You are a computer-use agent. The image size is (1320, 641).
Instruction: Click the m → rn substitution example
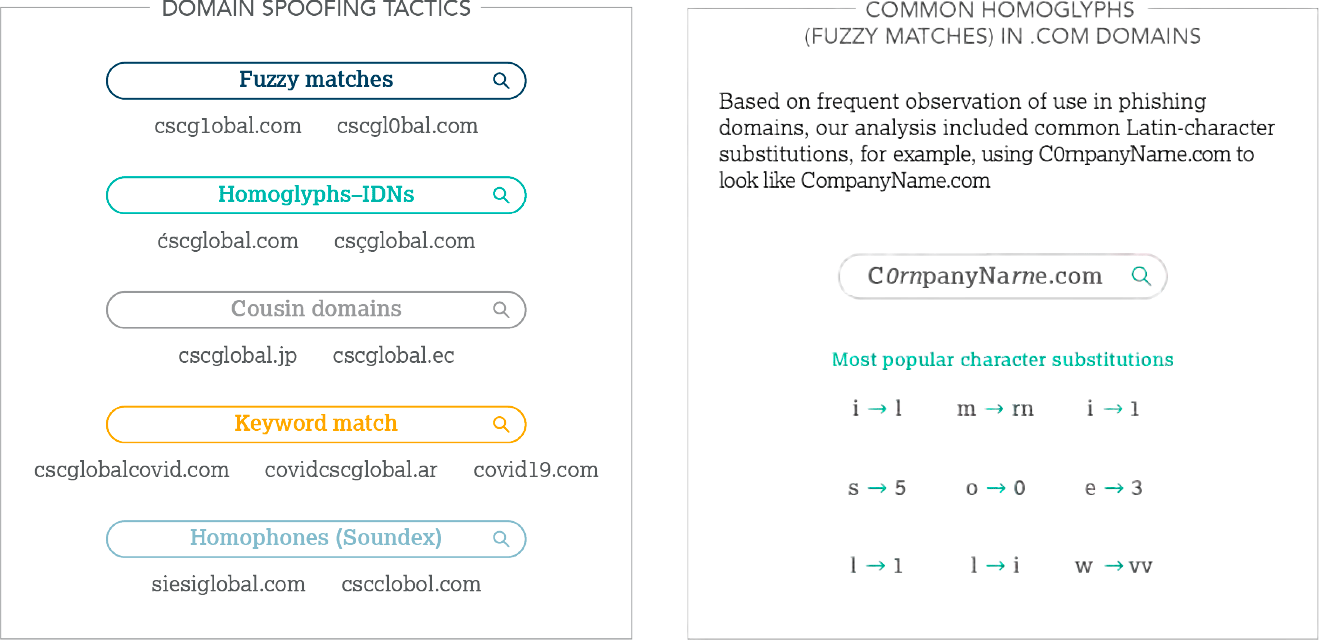point(995,409)
